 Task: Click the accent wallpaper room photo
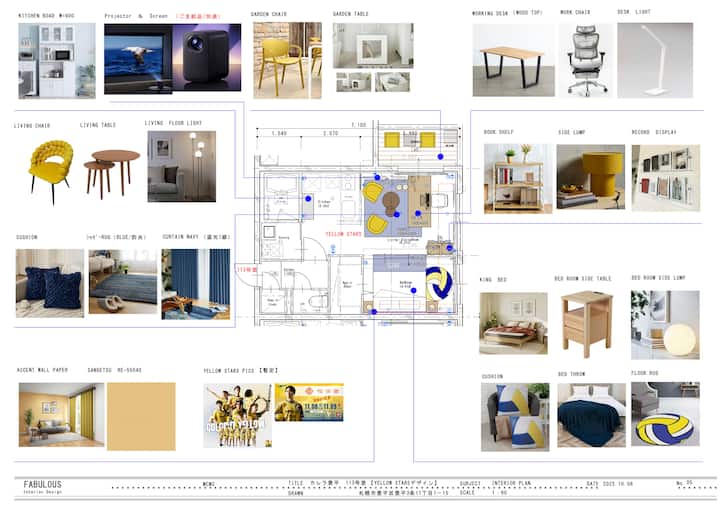[62, 415]
